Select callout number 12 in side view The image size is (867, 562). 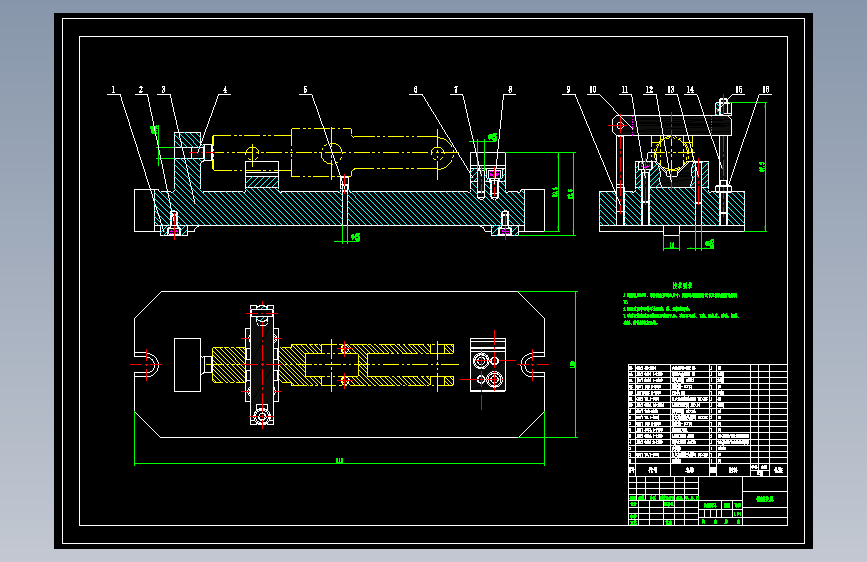click(x=650, y=90)
